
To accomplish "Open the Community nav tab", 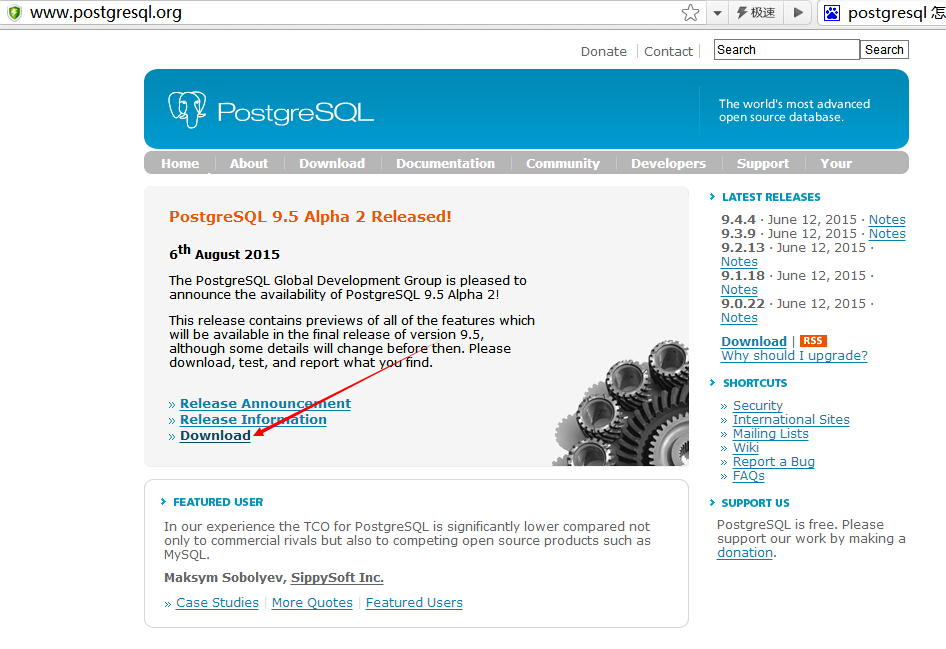I will [x=563, y=163].
